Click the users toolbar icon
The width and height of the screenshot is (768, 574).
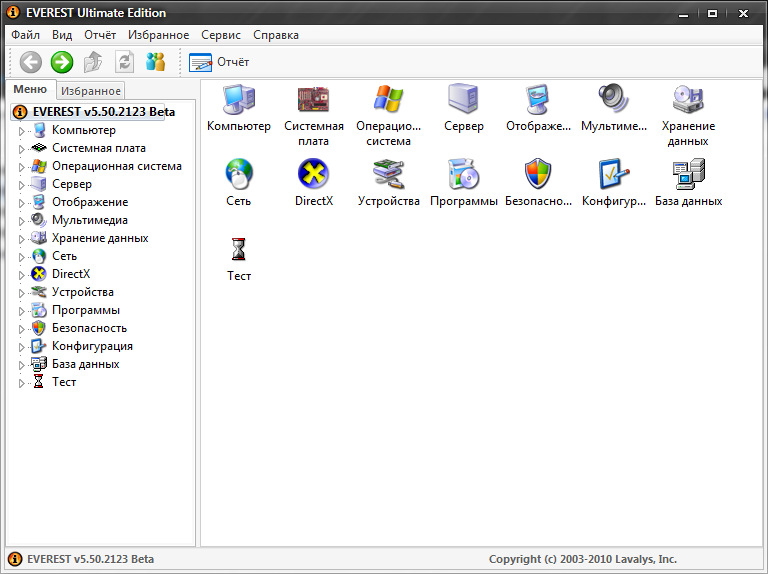[x=156, y=62]
